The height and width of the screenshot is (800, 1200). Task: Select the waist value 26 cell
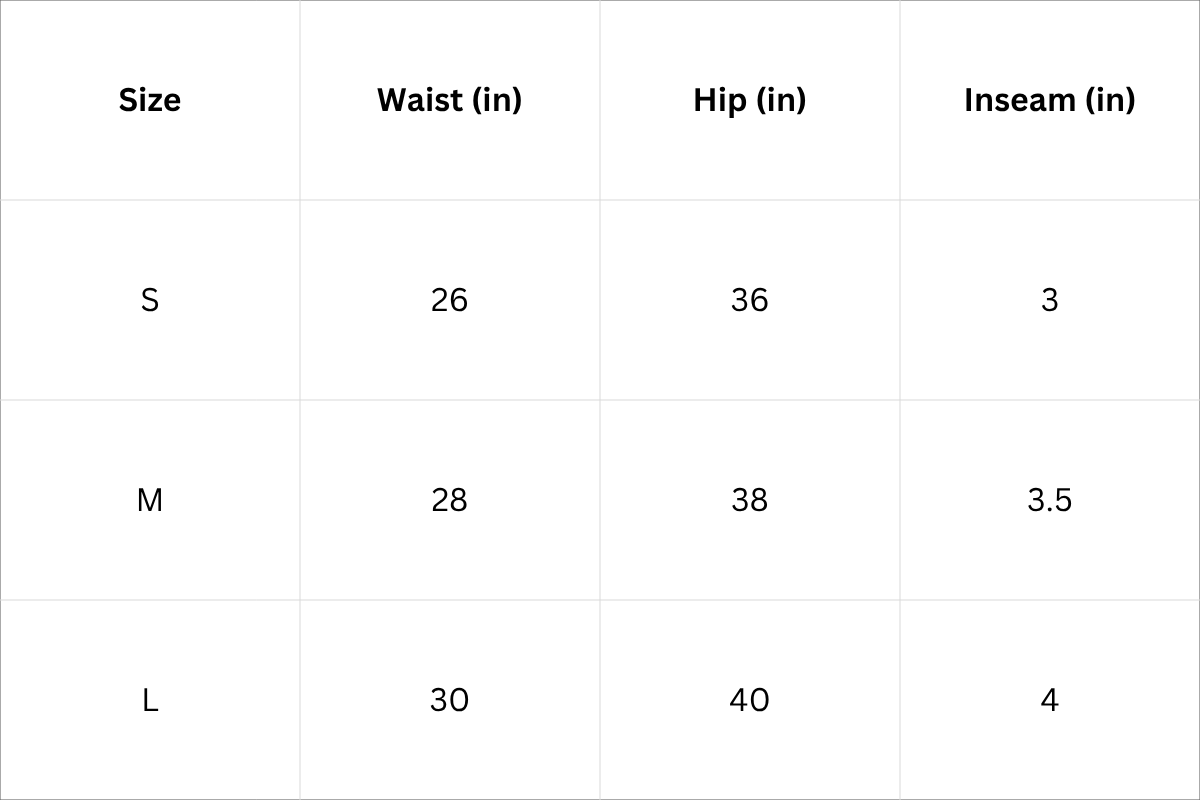pos(449,300)
